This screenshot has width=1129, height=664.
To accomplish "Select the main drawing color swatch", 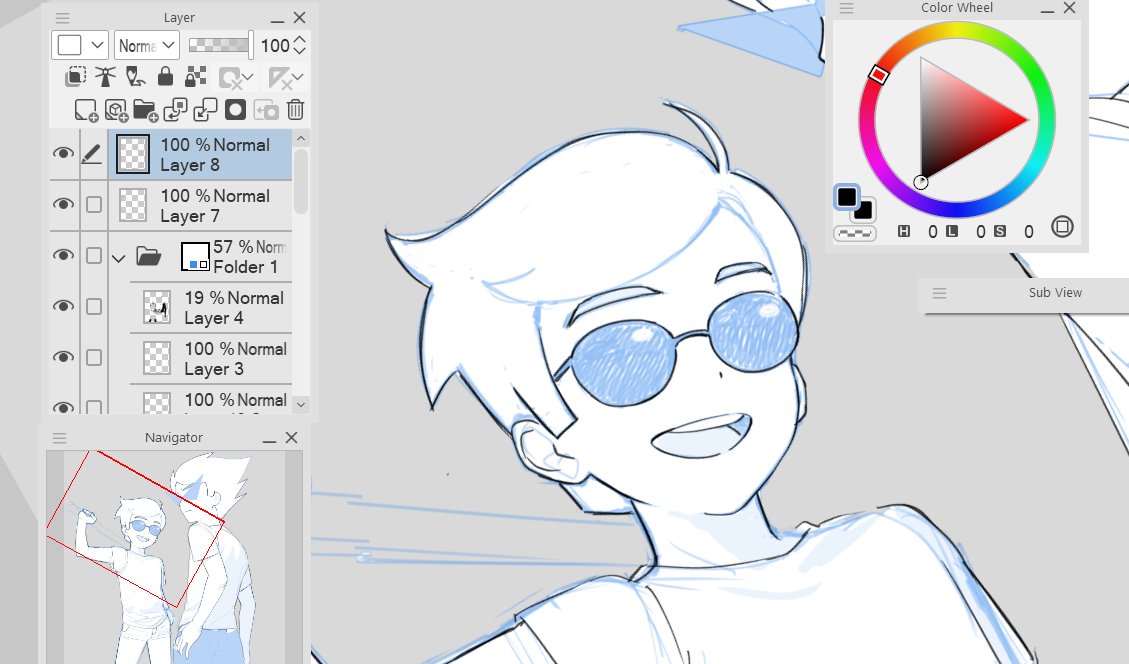I will click(847, 197).
